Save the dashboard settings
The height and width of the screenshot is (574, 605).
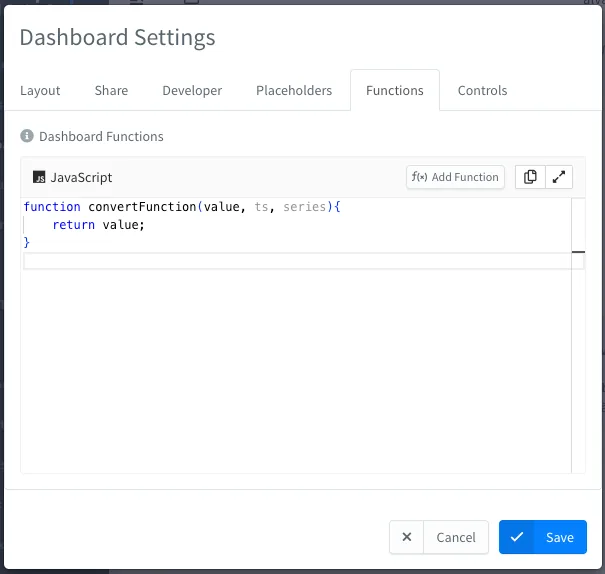point(542,537)
